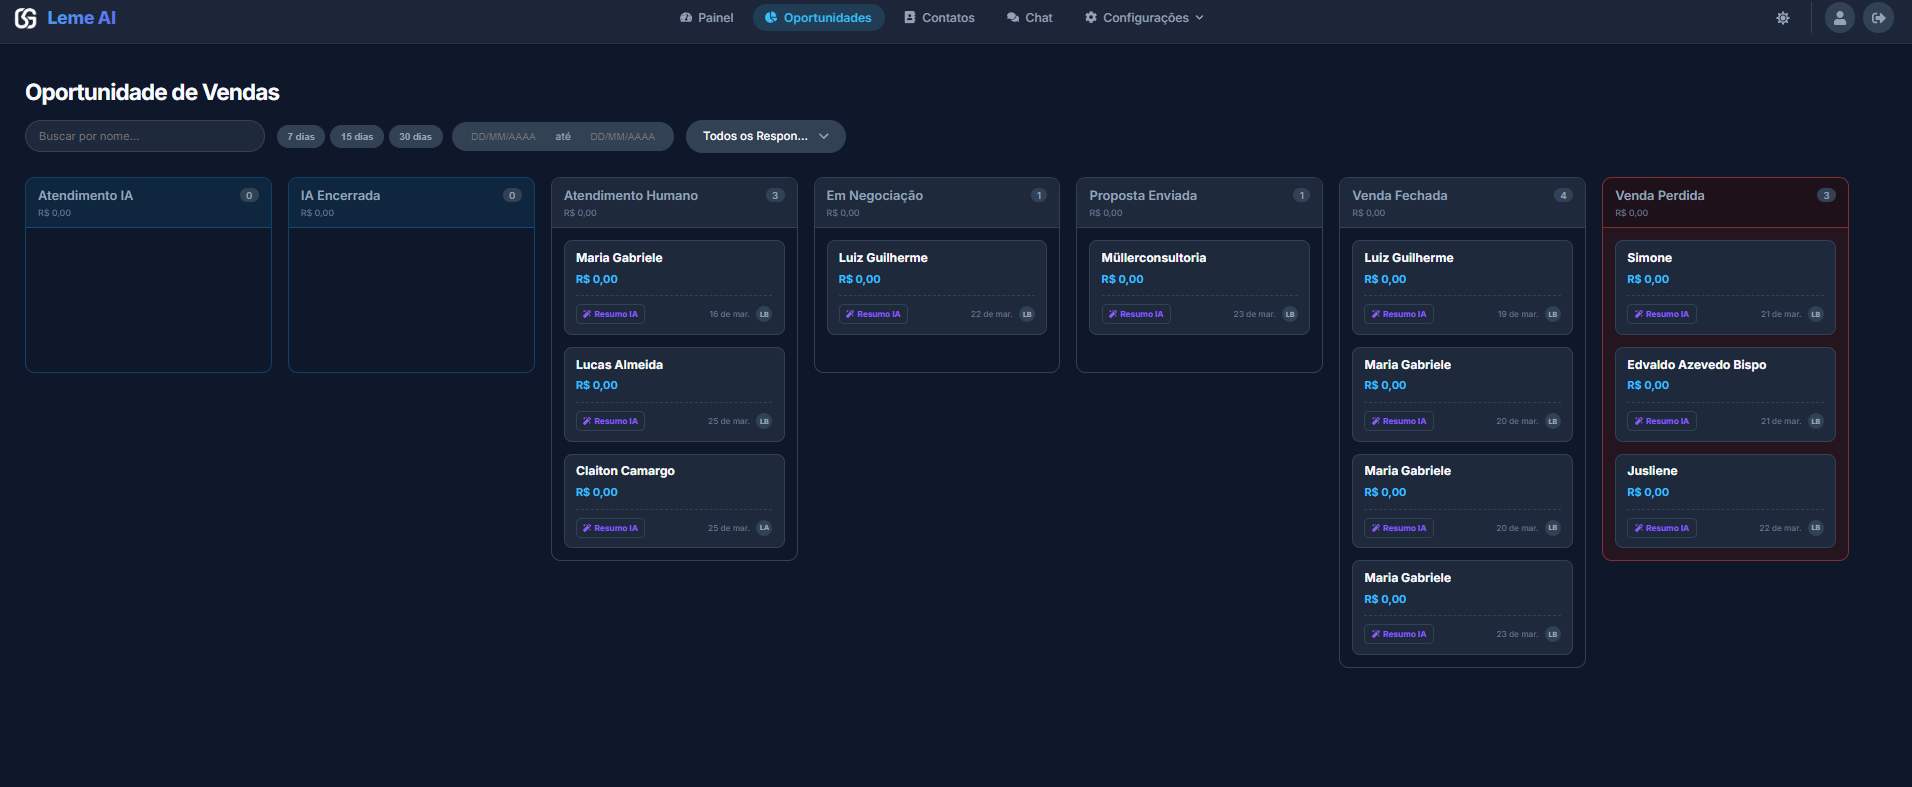Expand the Configurações dropdown menu
Screen dimensions: 1912x787
pos(1144,18)
